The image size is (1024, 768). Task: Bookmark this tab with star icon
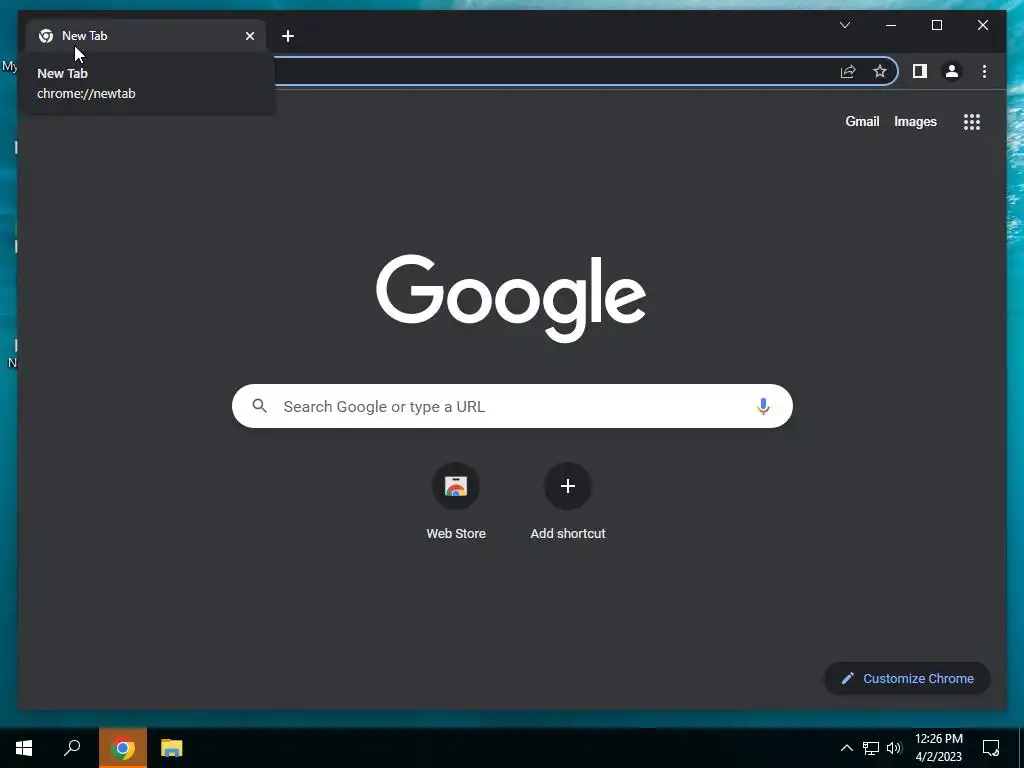click(x=880, y=71)
